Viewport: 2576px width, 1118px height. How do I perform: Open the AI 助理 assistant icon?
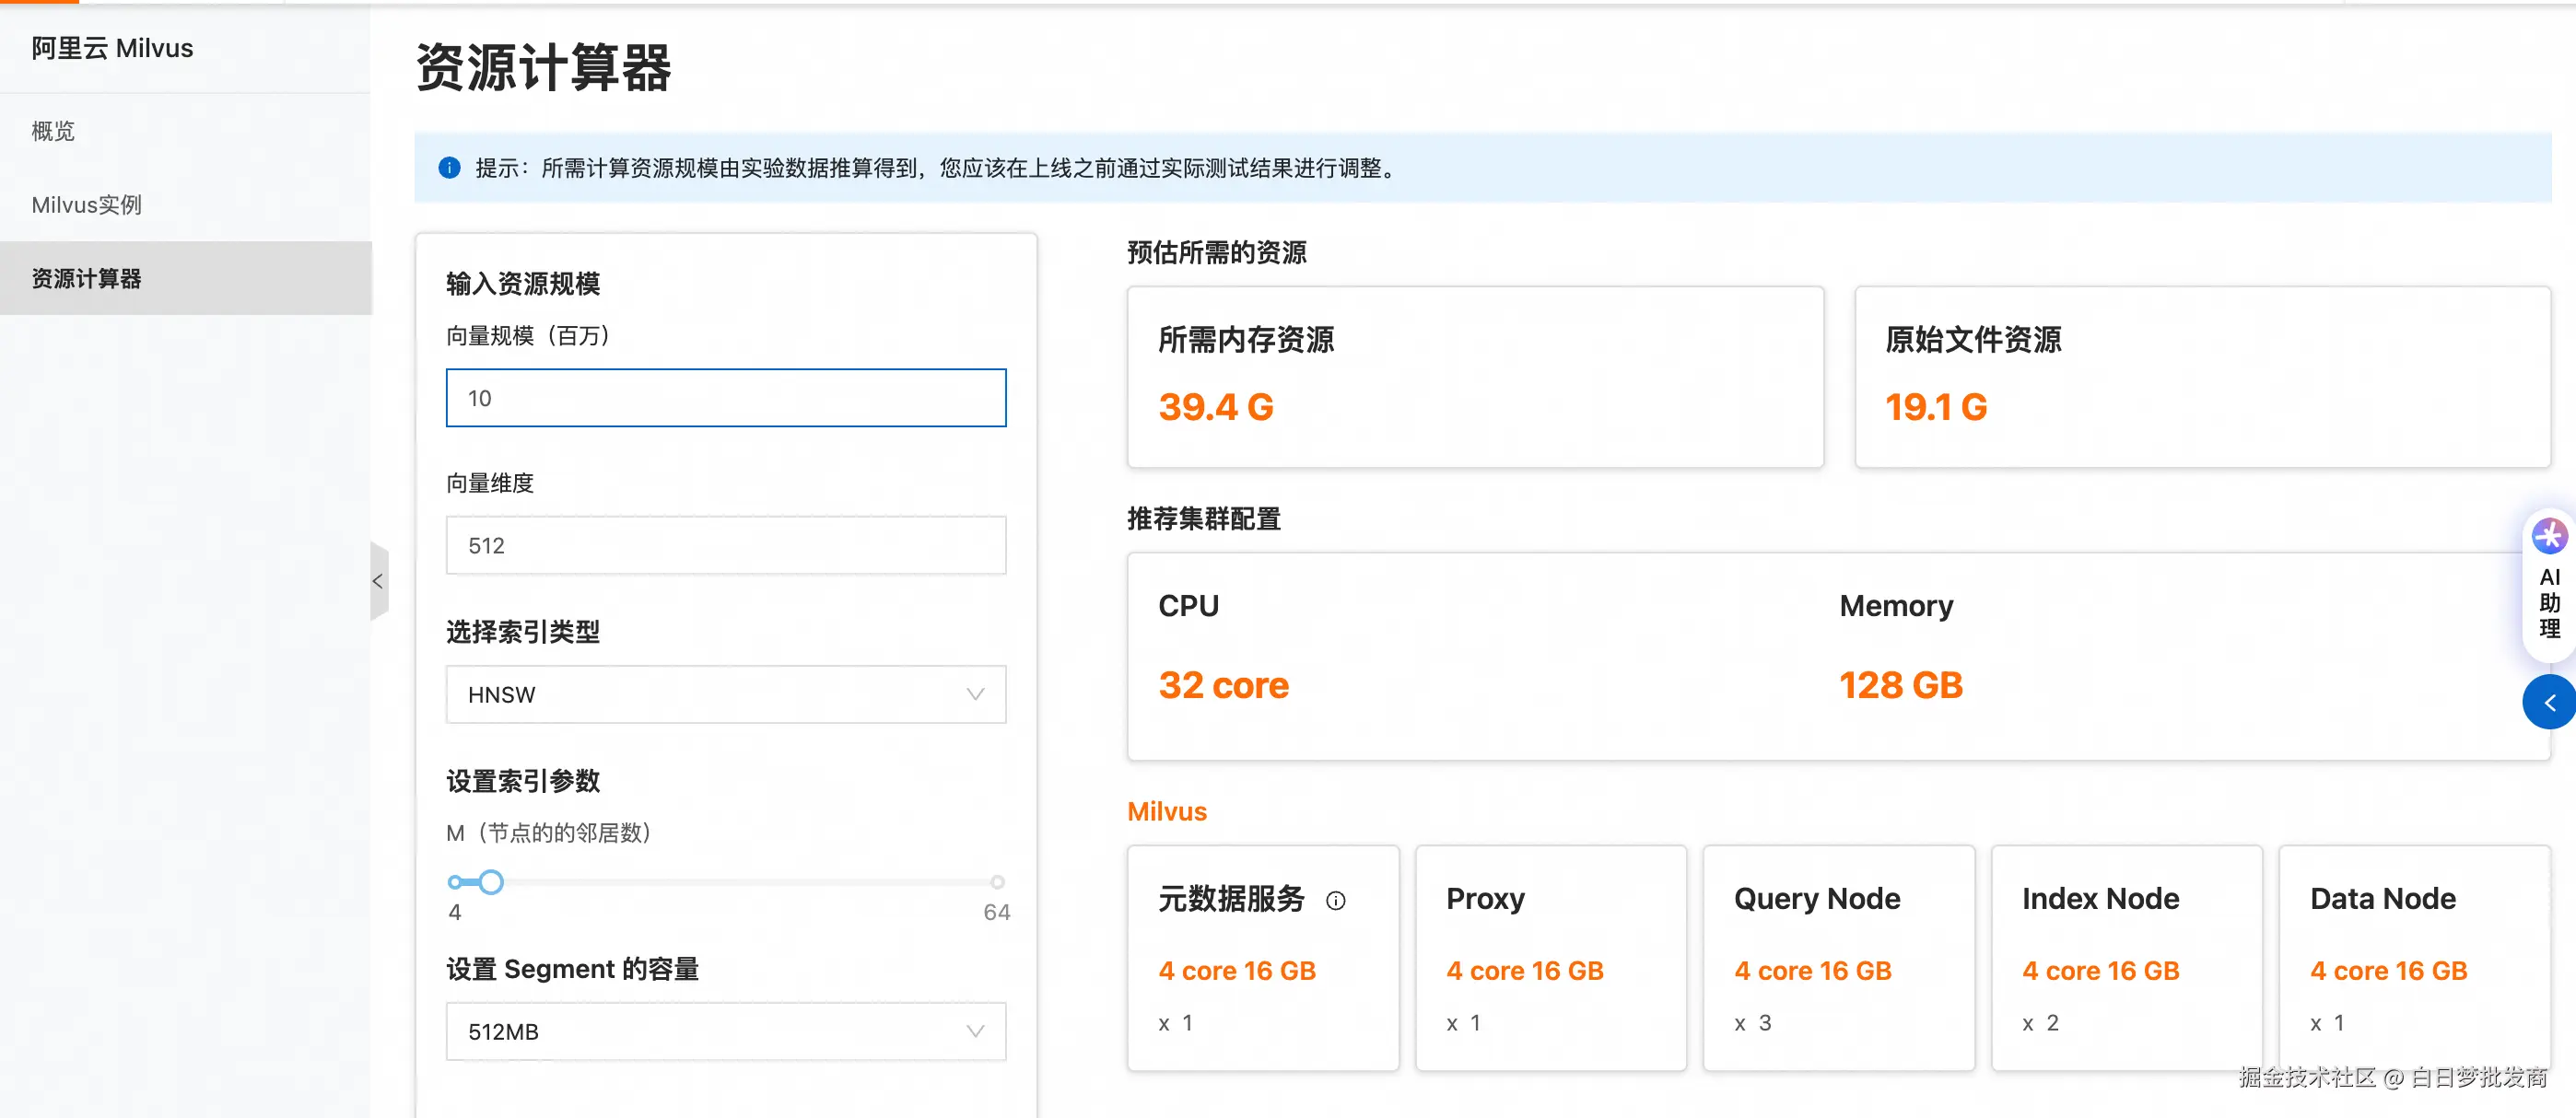point(2548,537)
